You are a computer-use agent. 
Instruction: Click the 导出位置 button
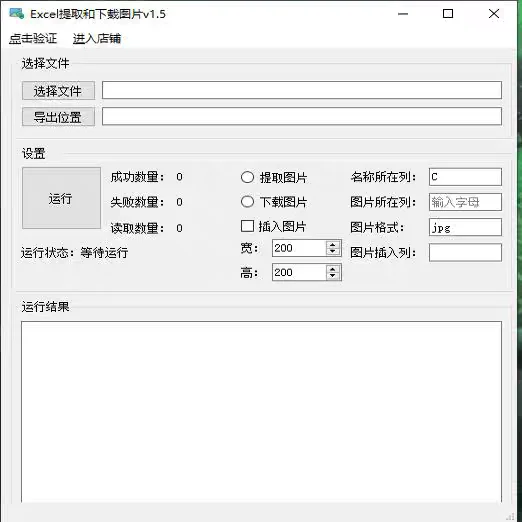point(58,117)
